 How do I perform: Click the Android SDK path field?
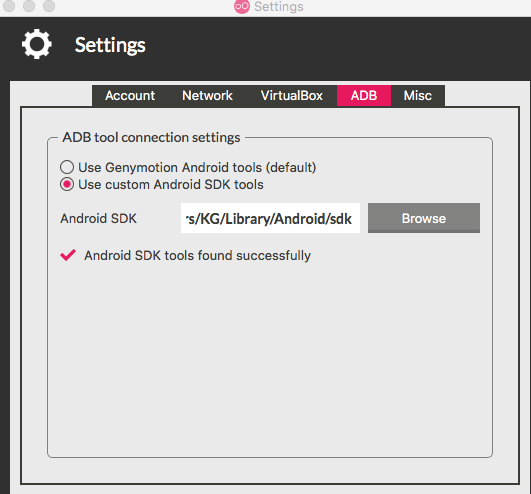[x=270, y=218]
